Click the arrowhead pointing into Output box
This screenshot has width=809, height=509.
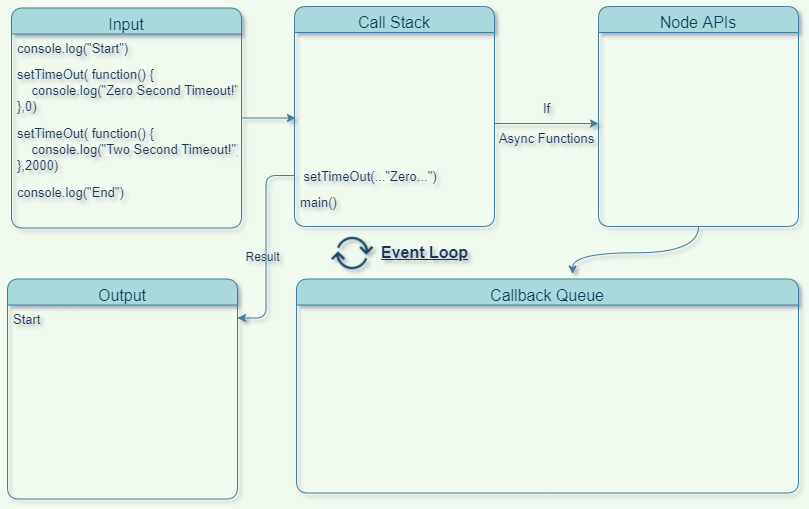point(243,319)
